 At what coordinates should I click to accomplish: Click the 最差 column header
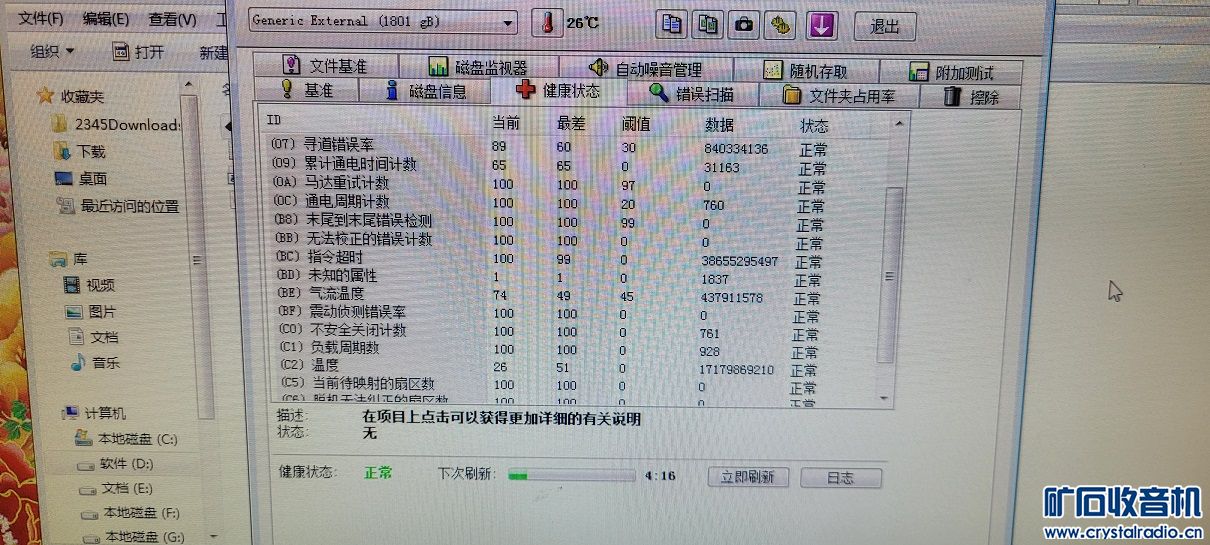[x=569, y=123]
